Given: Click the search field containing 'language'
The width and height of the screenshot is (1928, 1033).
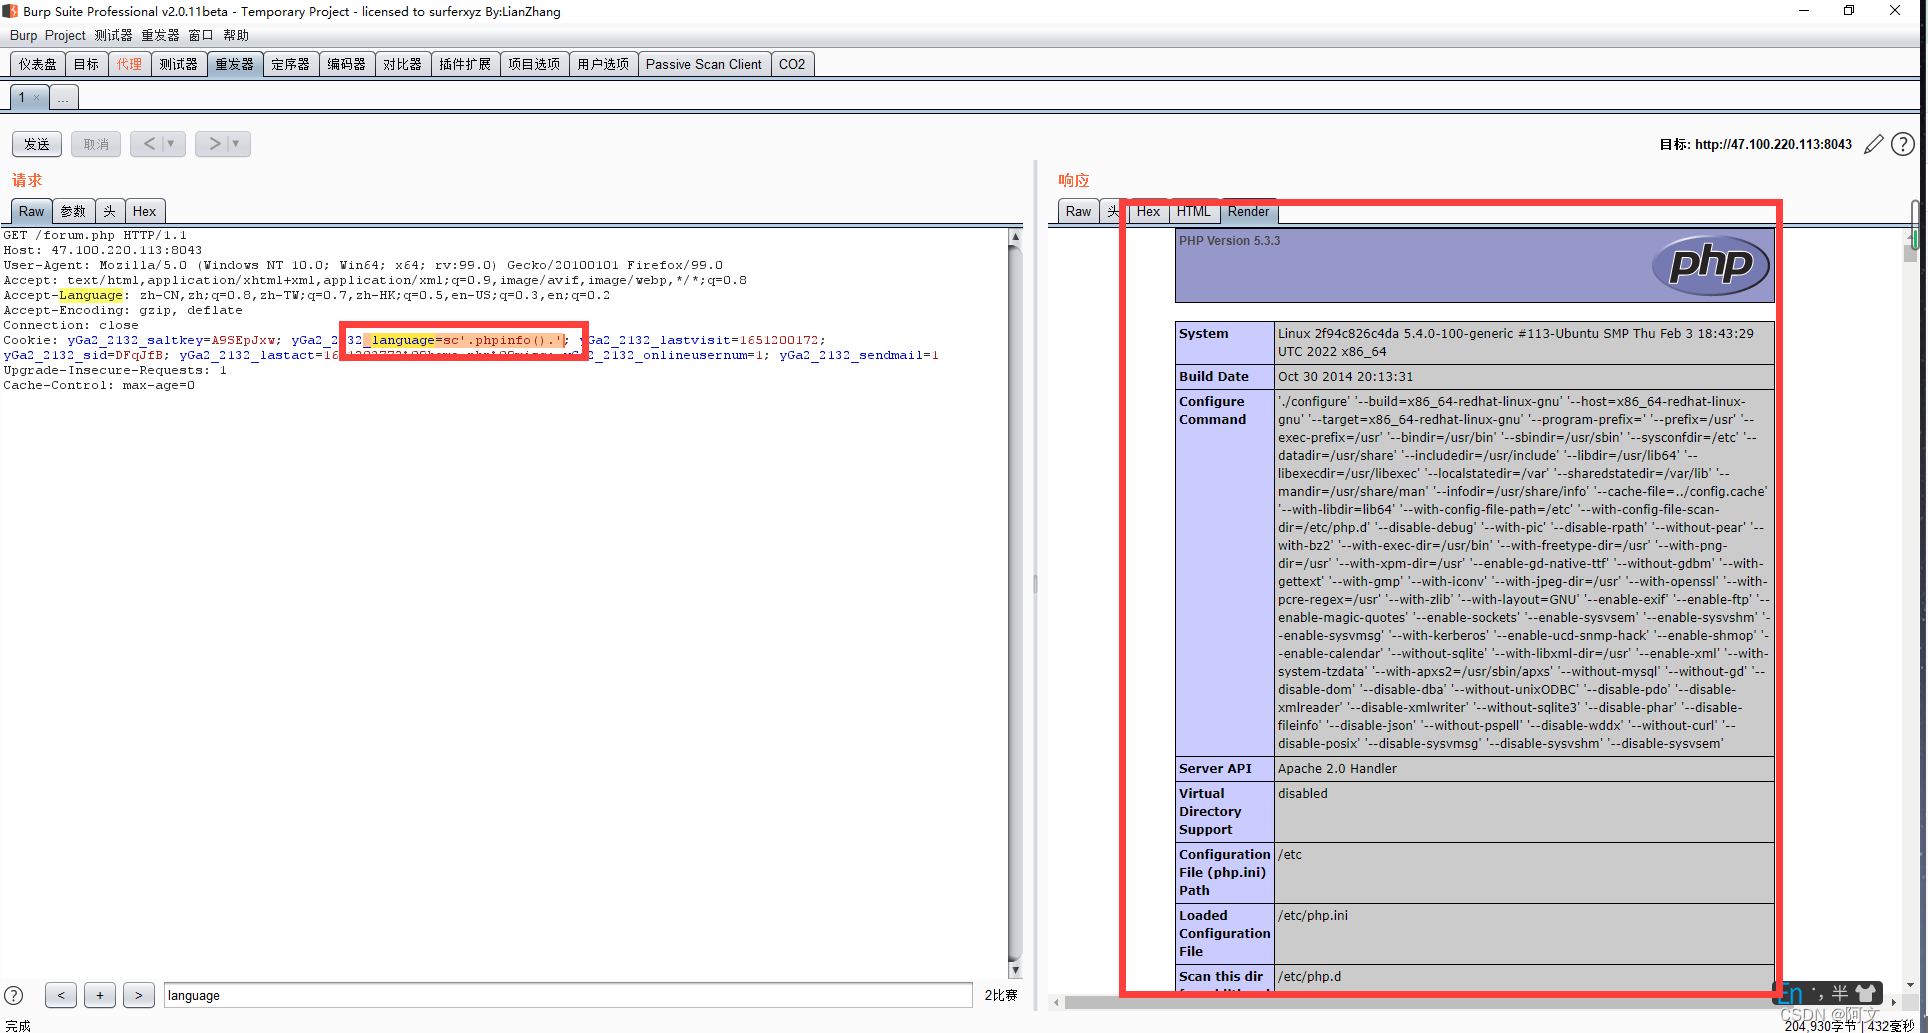Looking at the screenshot, I should [x=568, y=995].
